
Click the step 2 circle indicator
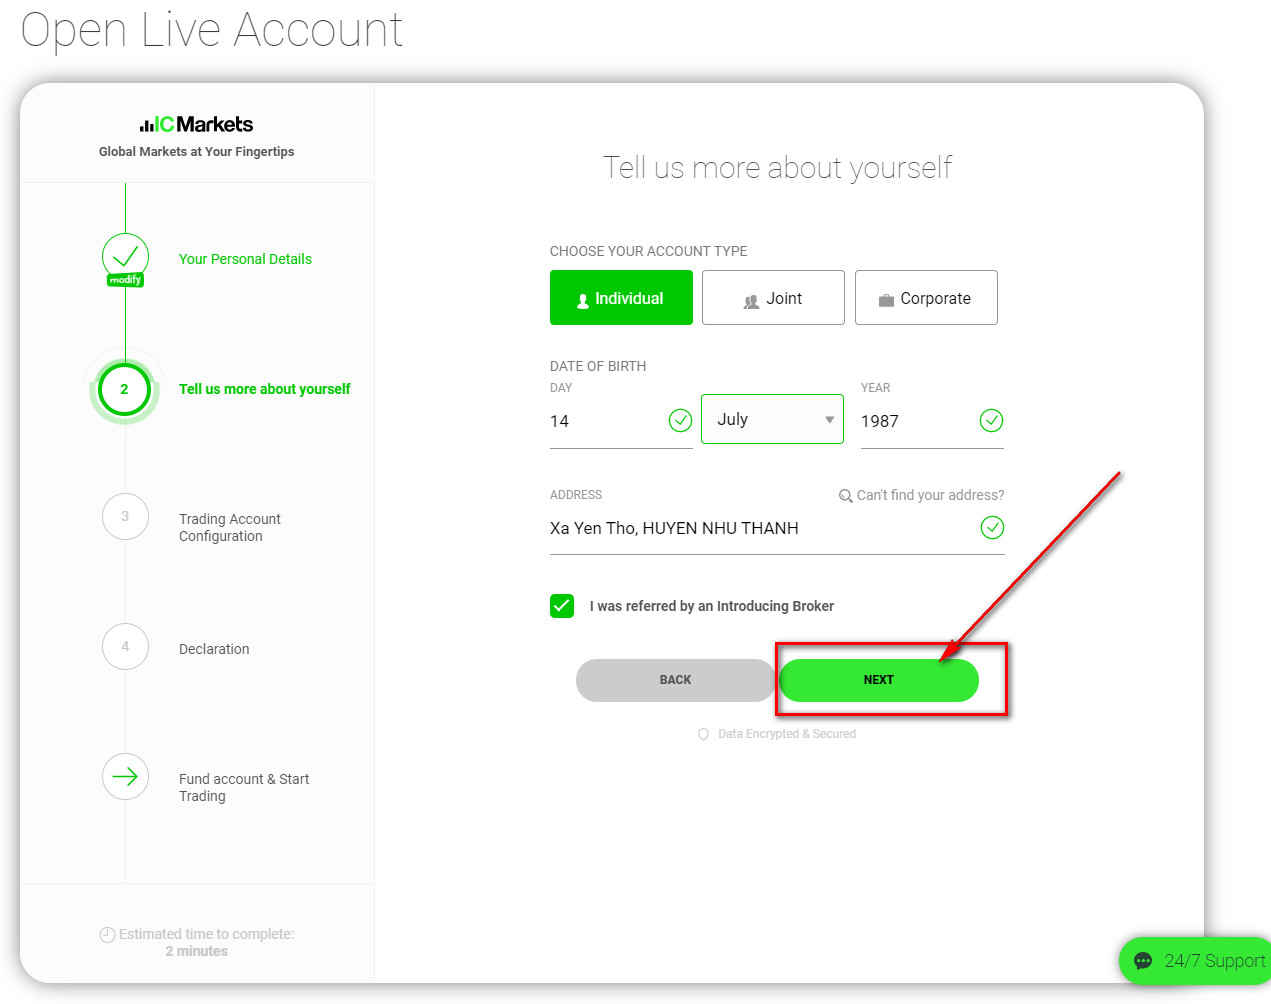[x=125, y=389]
